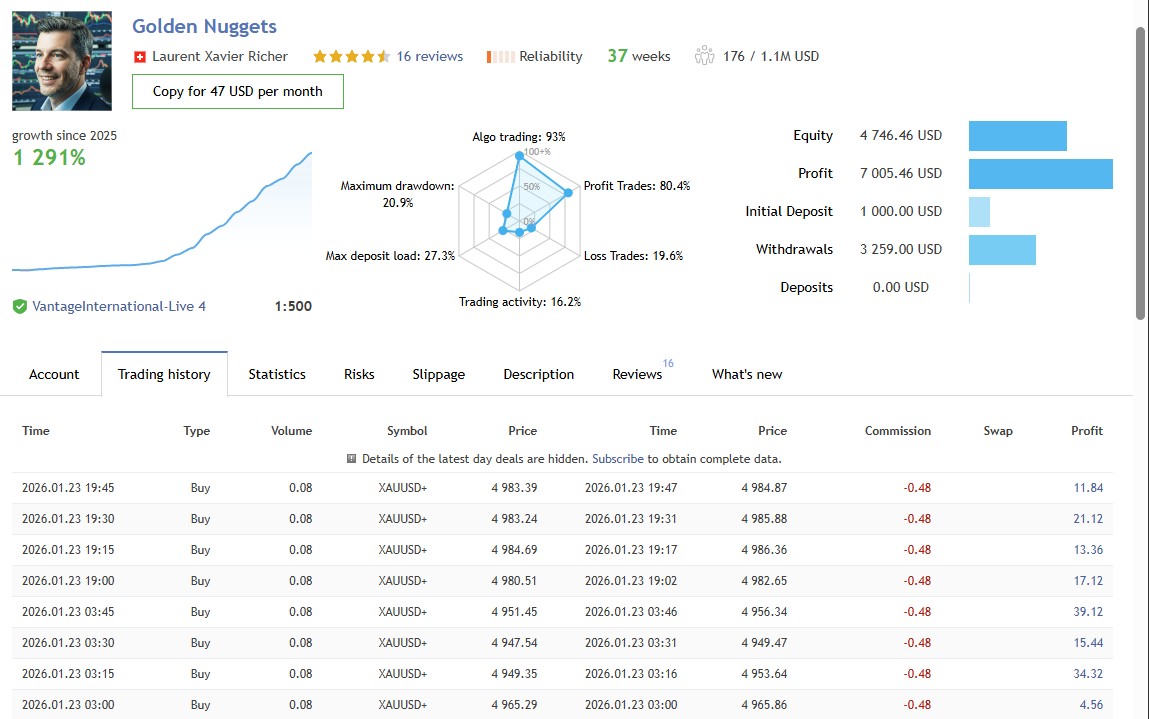Click the 2026.01.23 03:30 trade time

(68, 643)
